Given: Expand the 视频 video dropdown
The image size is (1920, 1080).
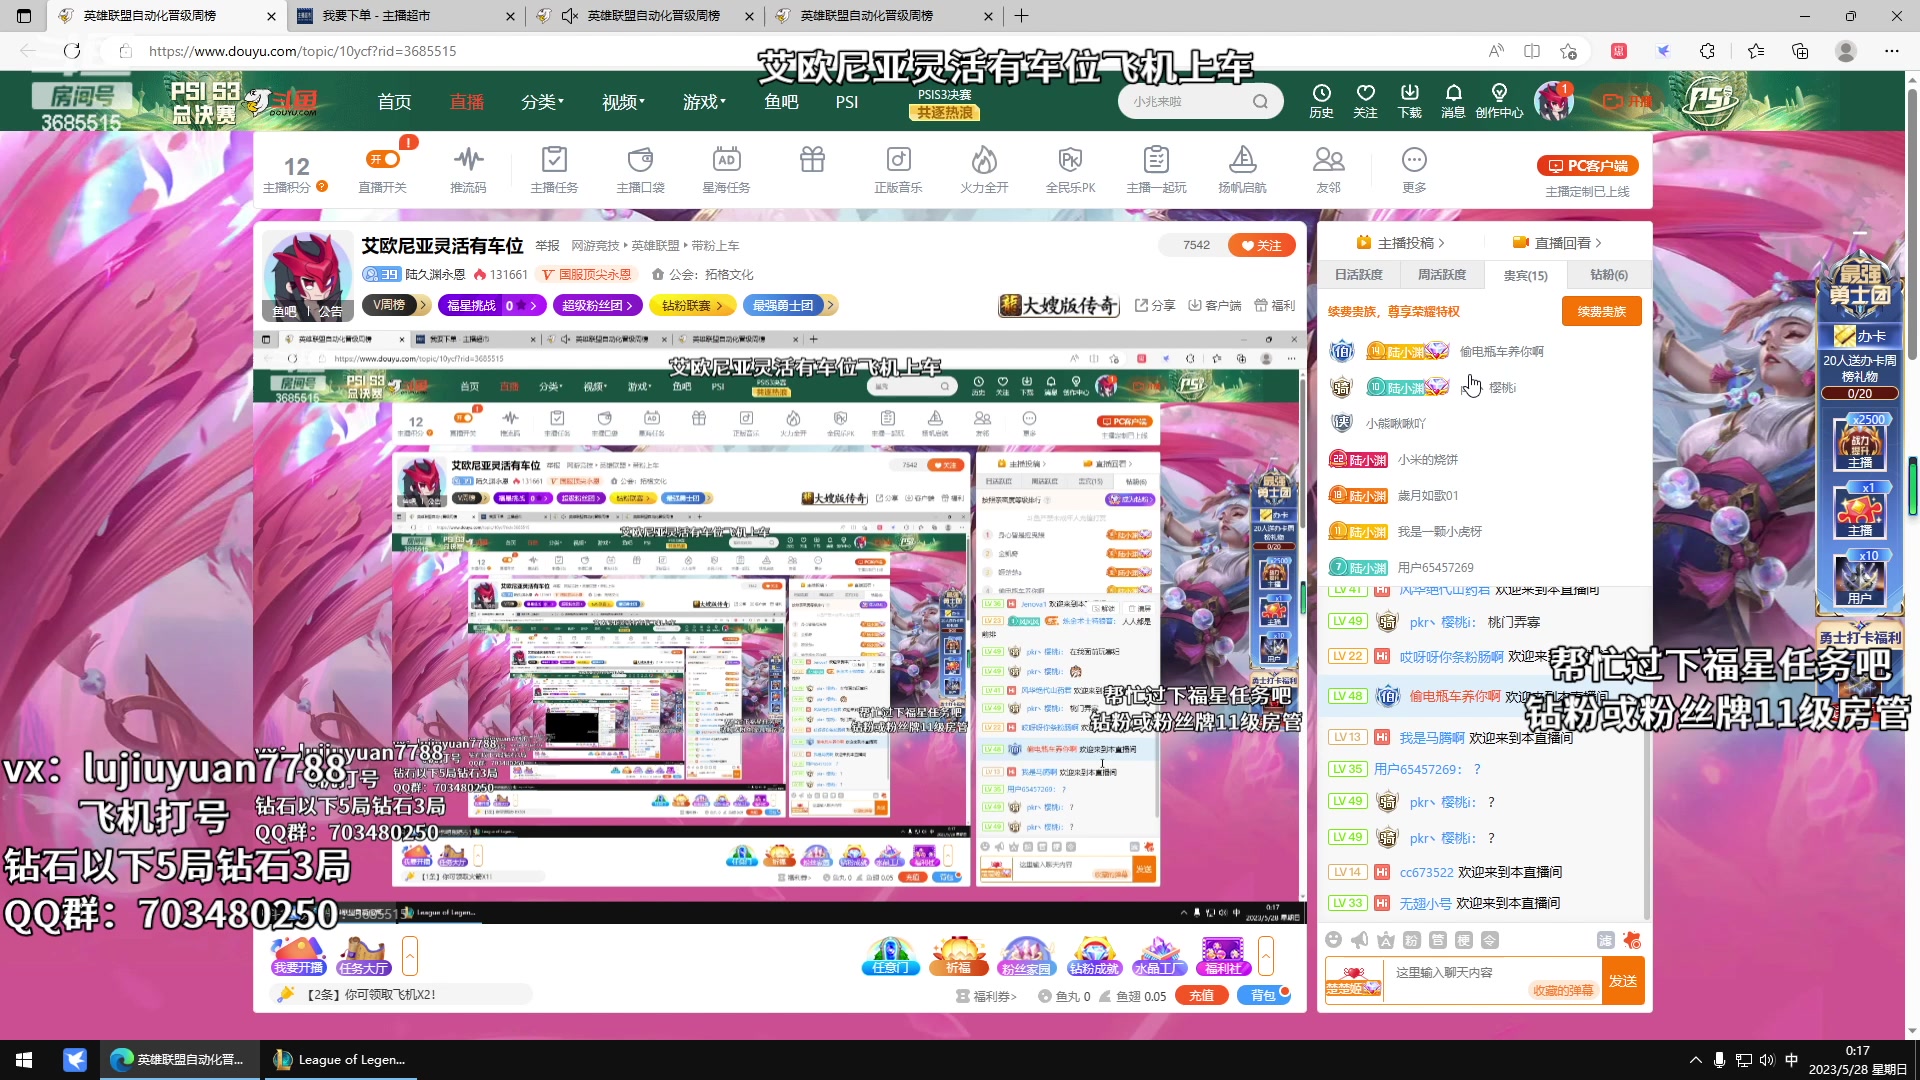Looking at the screenshot, I should click(x=623, y=102).
